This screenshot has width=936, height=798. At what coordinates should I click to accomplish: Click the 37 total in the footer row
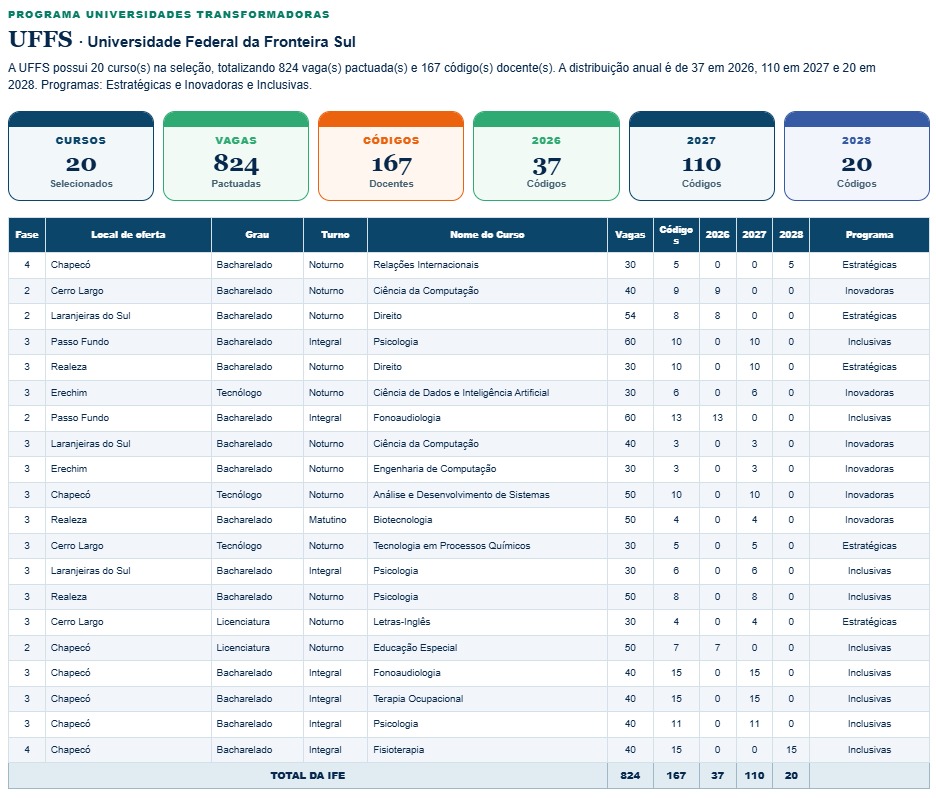click(718, 775)
